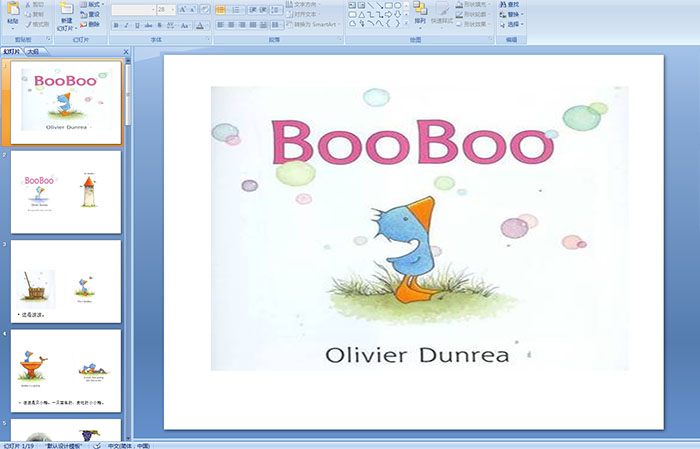Click the Paste clipboard icon
The height and width of the screenshot is (449, 700).
pos(13,9)
